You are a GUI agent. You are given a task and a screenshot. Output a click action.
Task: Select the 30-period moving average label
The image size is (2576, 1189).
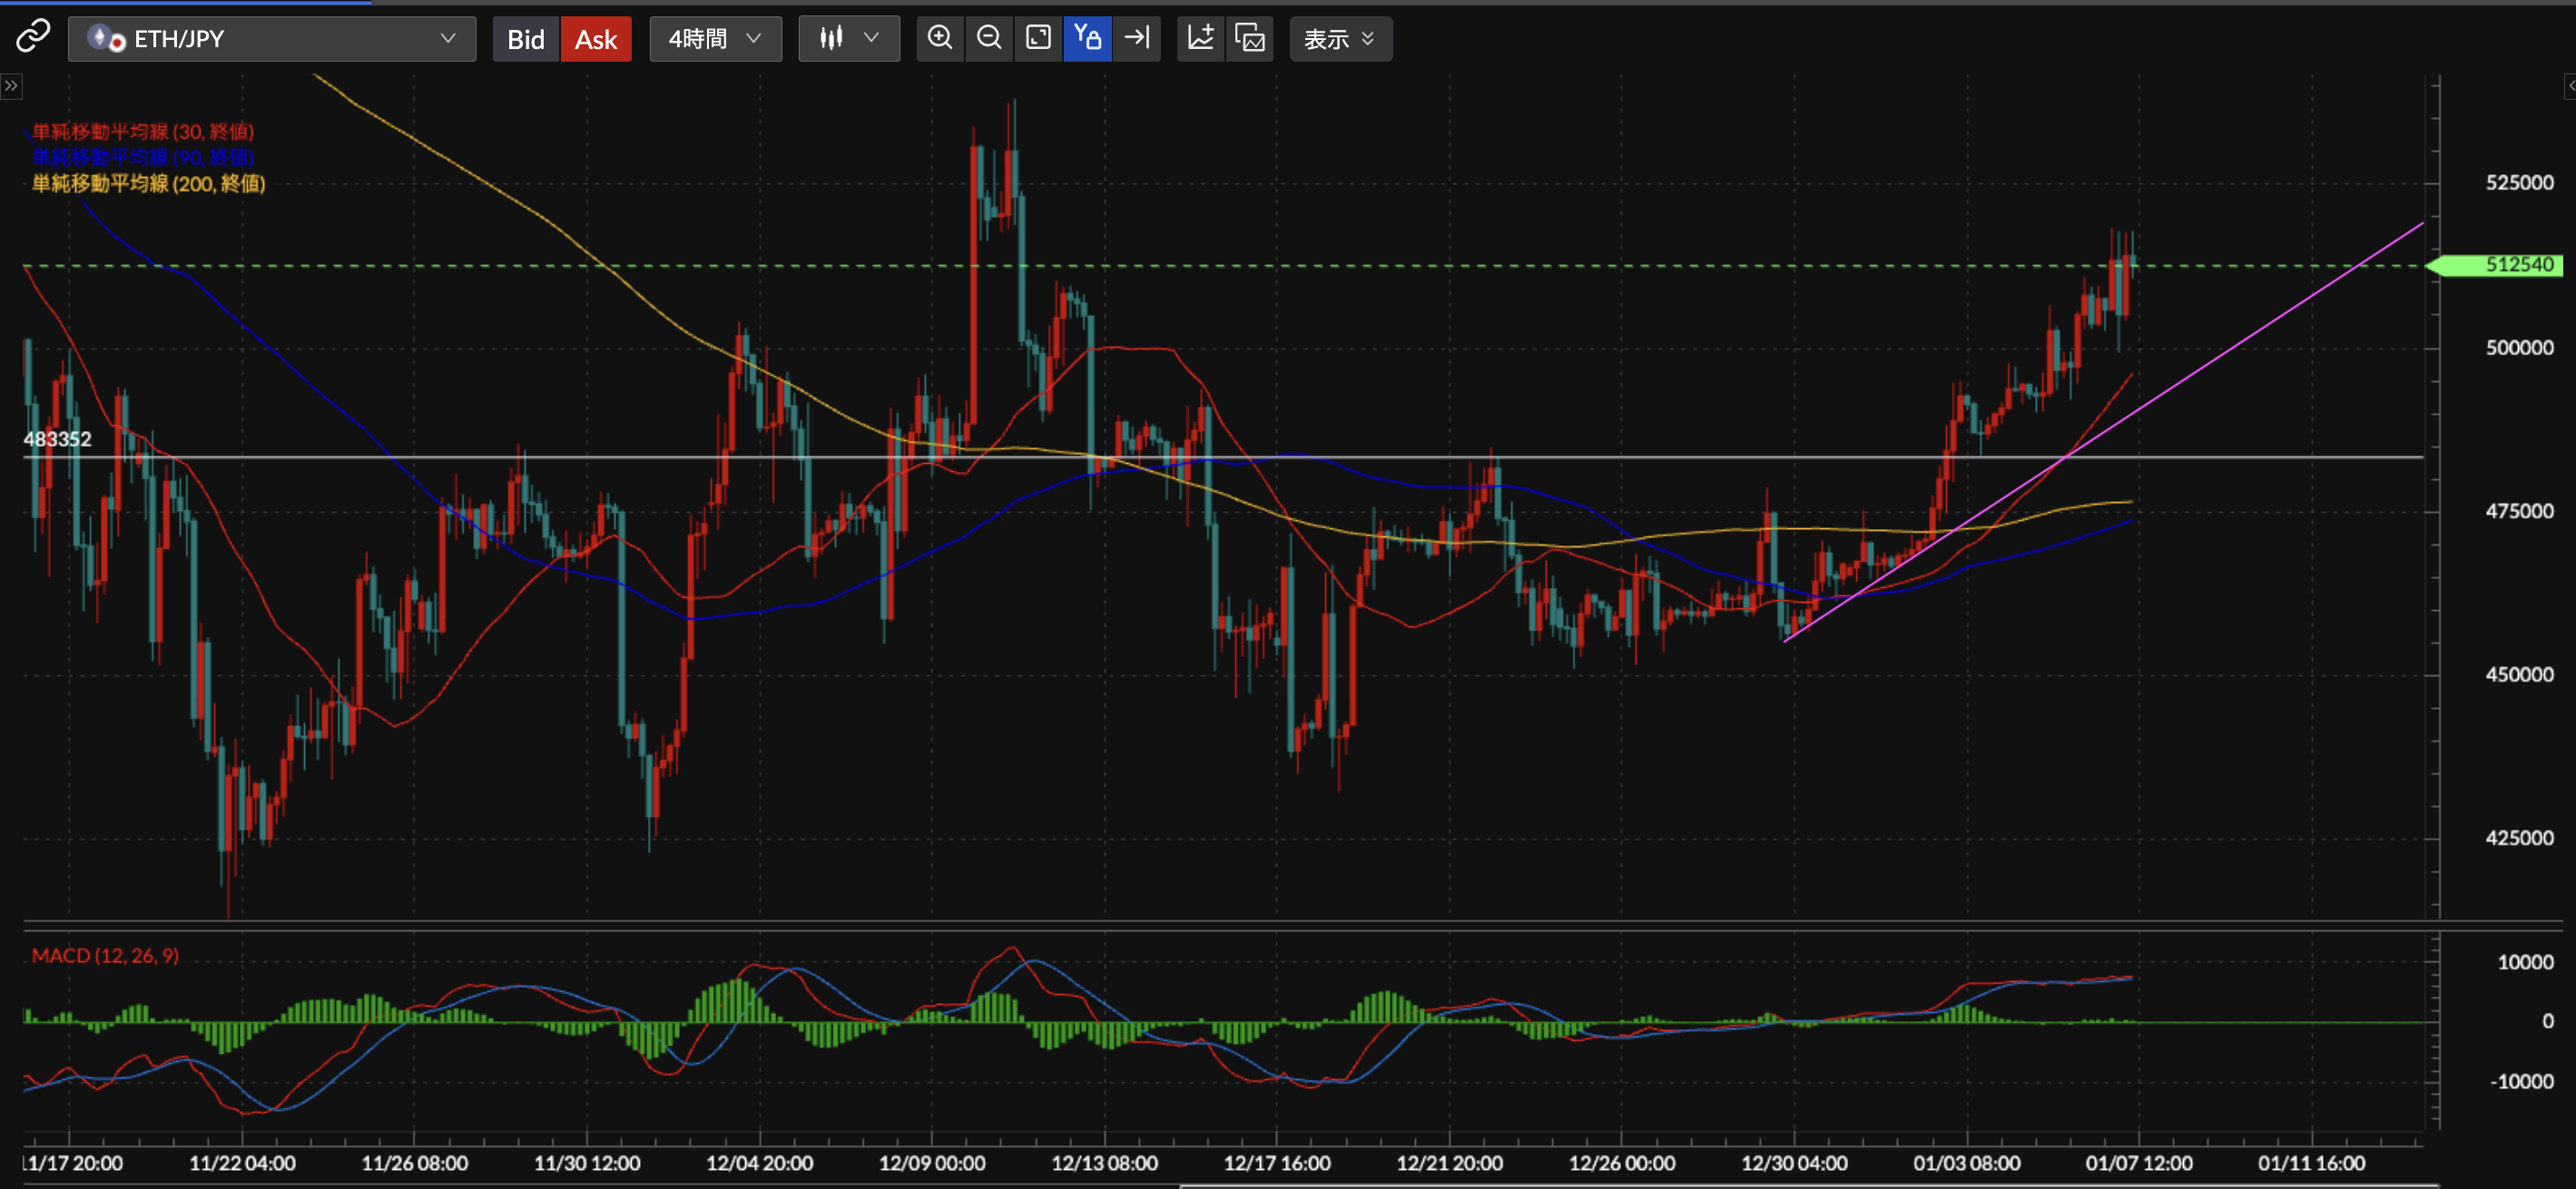143,131
